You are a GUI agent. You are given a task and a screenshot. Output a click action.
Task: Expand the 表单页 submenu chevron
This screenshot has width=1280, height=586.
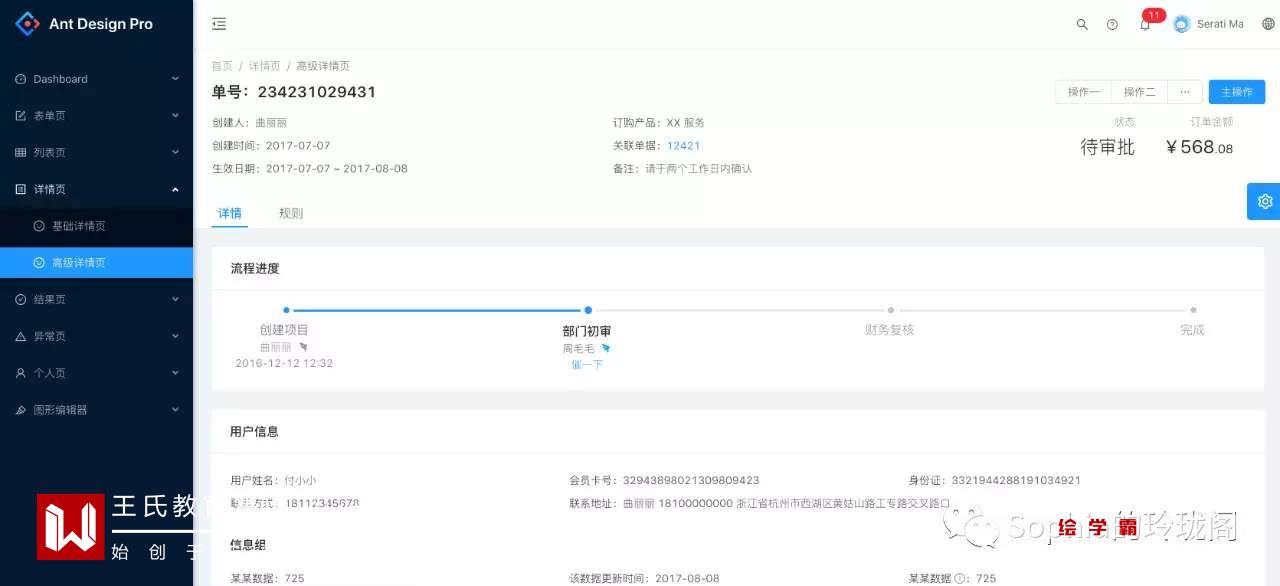(175, 116)
